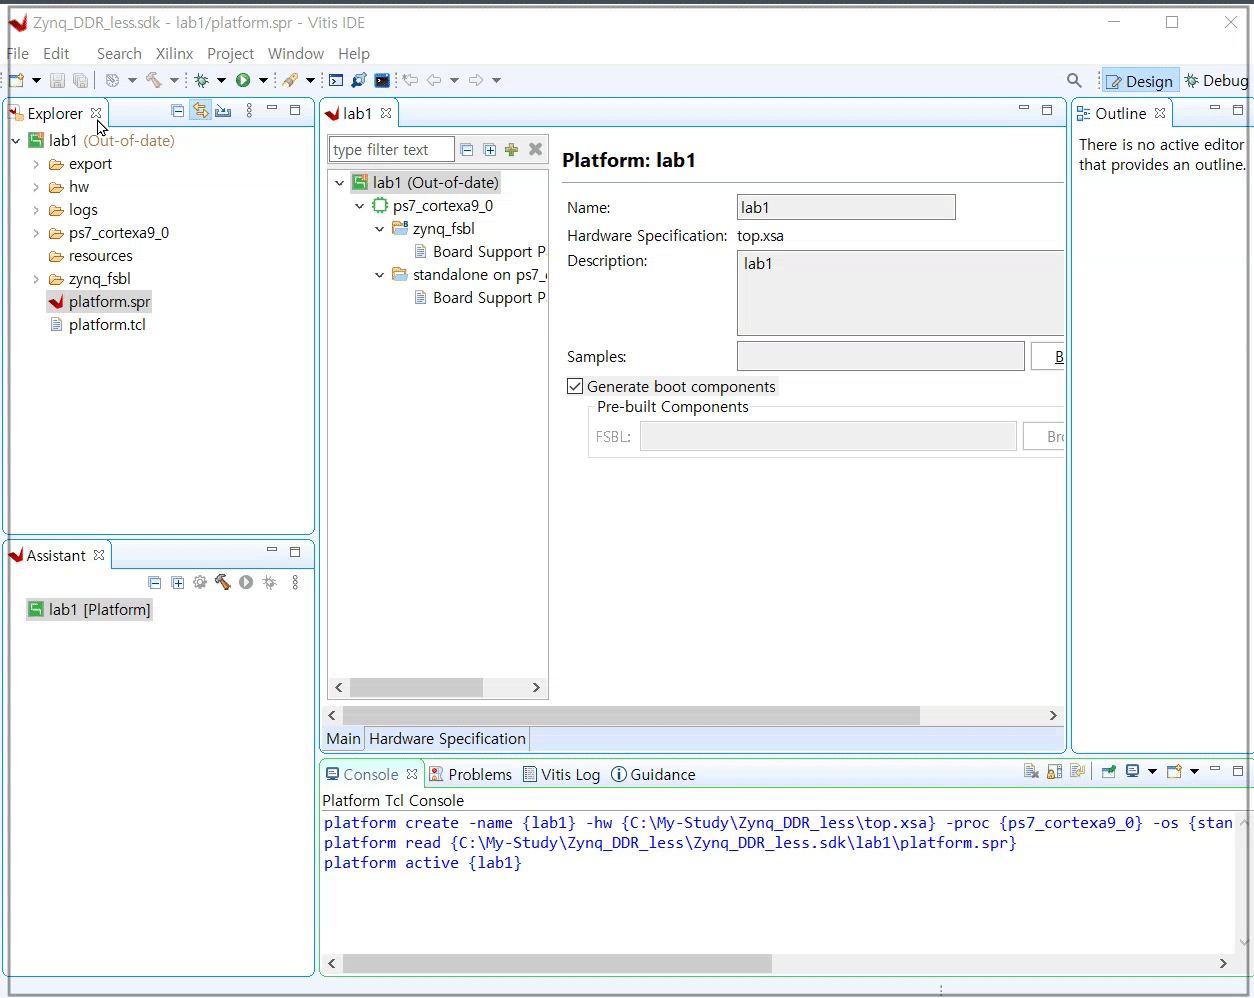The image size is (1254, 998).
Task: Click the Build hammer icon in main toolbar
Action: [x=154, y=80]
